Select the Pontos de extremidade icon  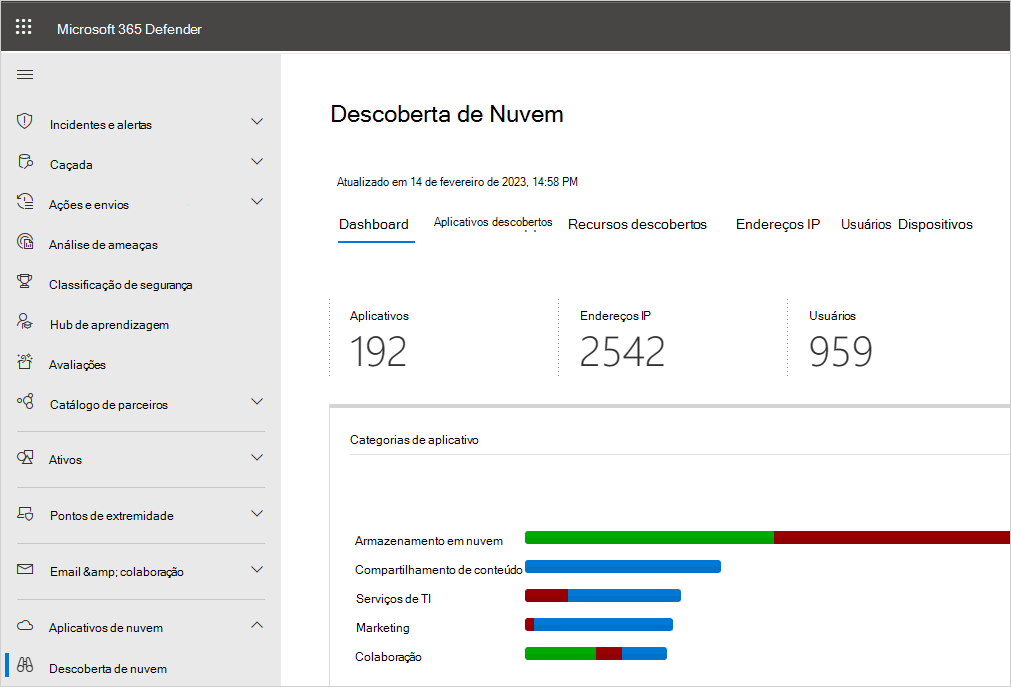(24, 515)
